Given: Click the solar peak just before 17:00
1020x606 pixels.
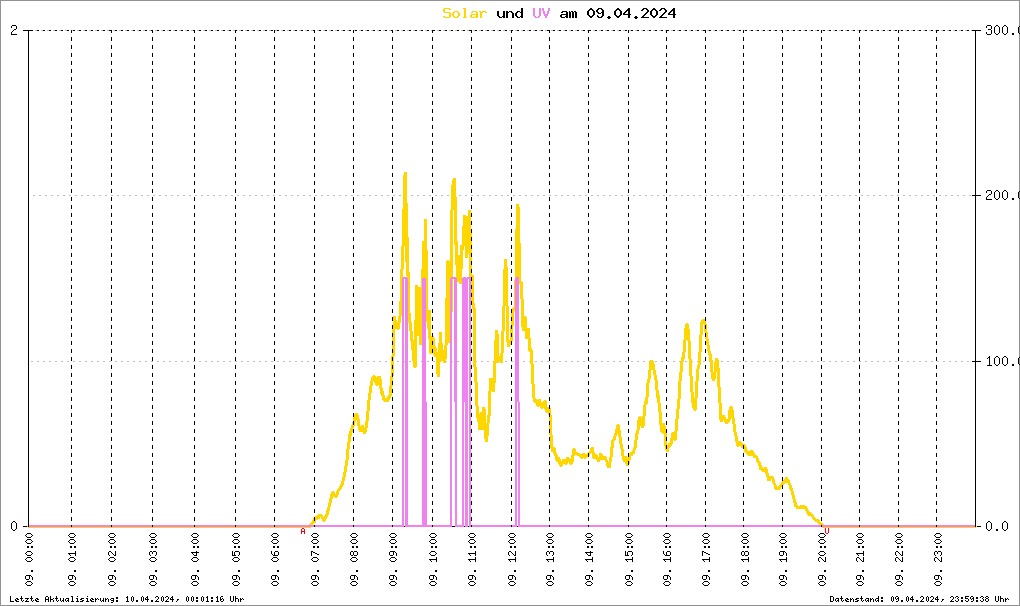Looking at the screenshot, I should tap(703, 321).
